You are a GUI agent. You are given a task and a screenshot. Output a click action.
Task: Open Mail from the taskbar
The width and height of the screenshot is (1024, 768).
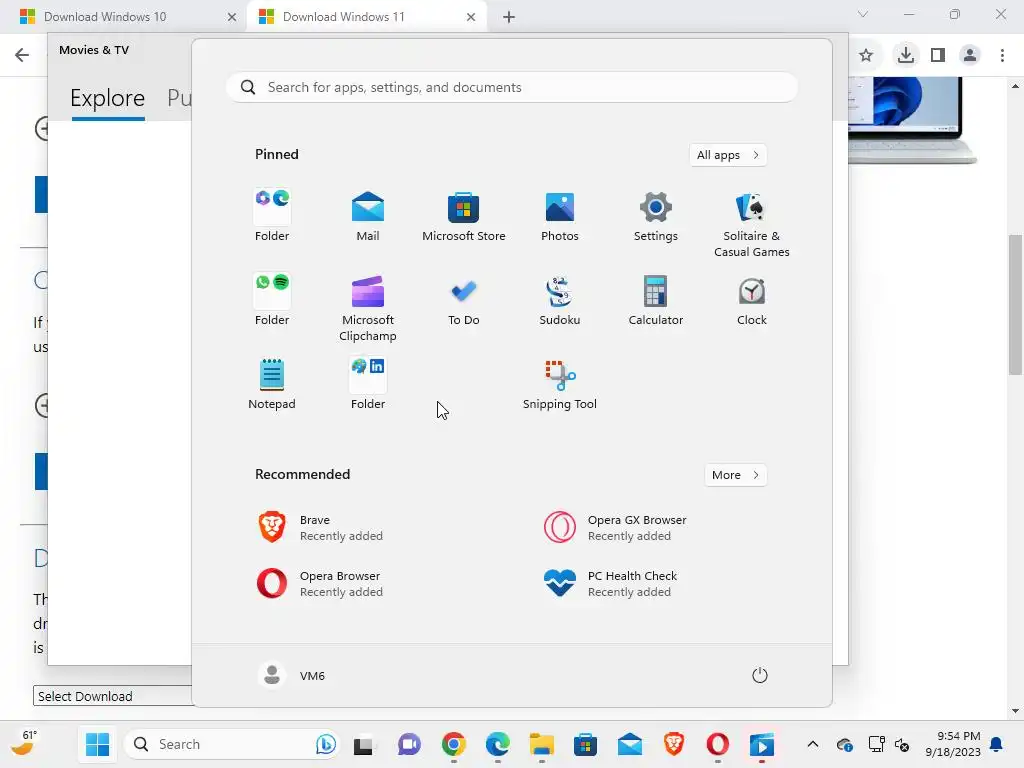pos(630,744)
